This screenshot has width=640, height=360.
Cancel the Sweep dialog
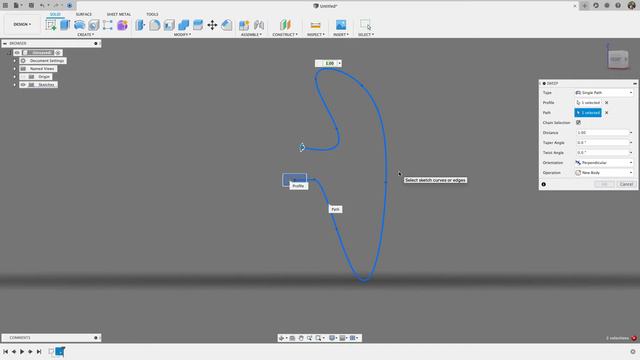626,184
